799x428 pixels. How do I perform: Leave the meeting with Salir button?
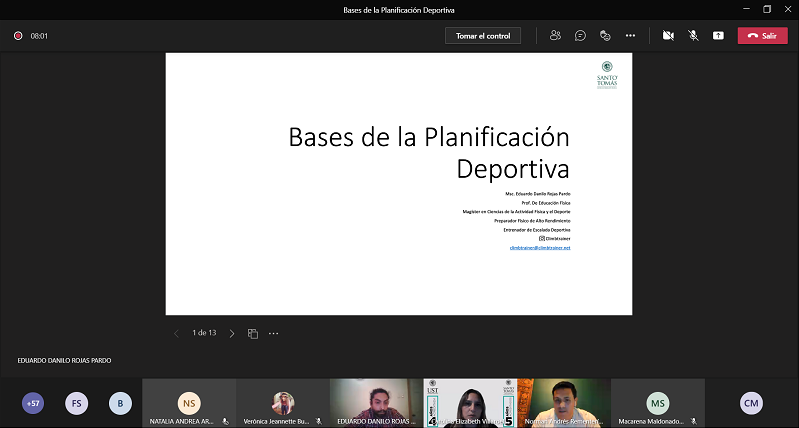tap(762, 36)
